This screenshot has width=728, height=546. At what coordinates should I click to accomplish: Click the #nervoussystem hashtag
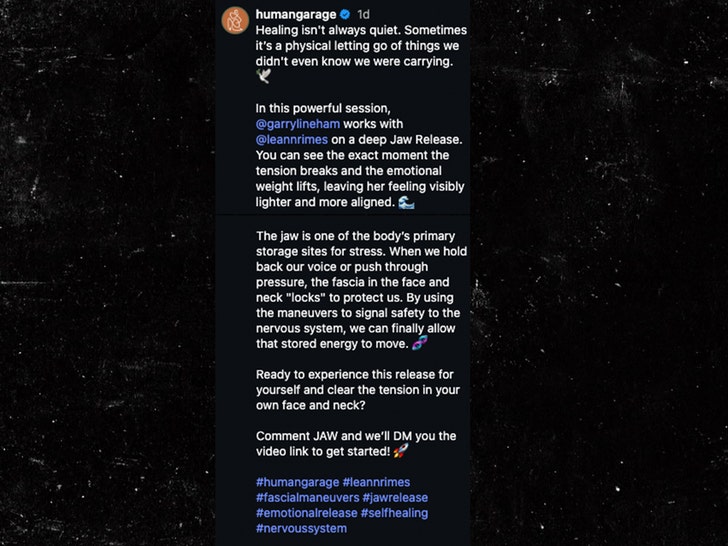pyautogui.click(x=301, y=528)
